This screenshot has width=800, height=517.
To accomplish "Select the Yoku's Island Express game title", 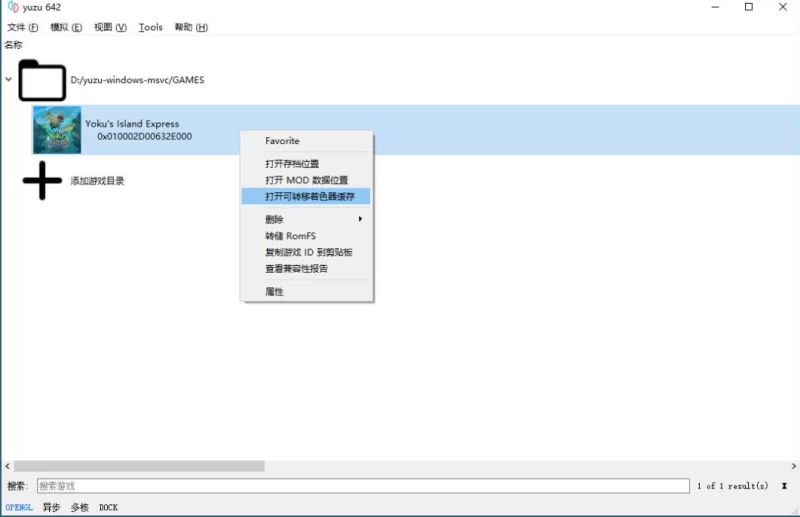I will click(132, 124).
